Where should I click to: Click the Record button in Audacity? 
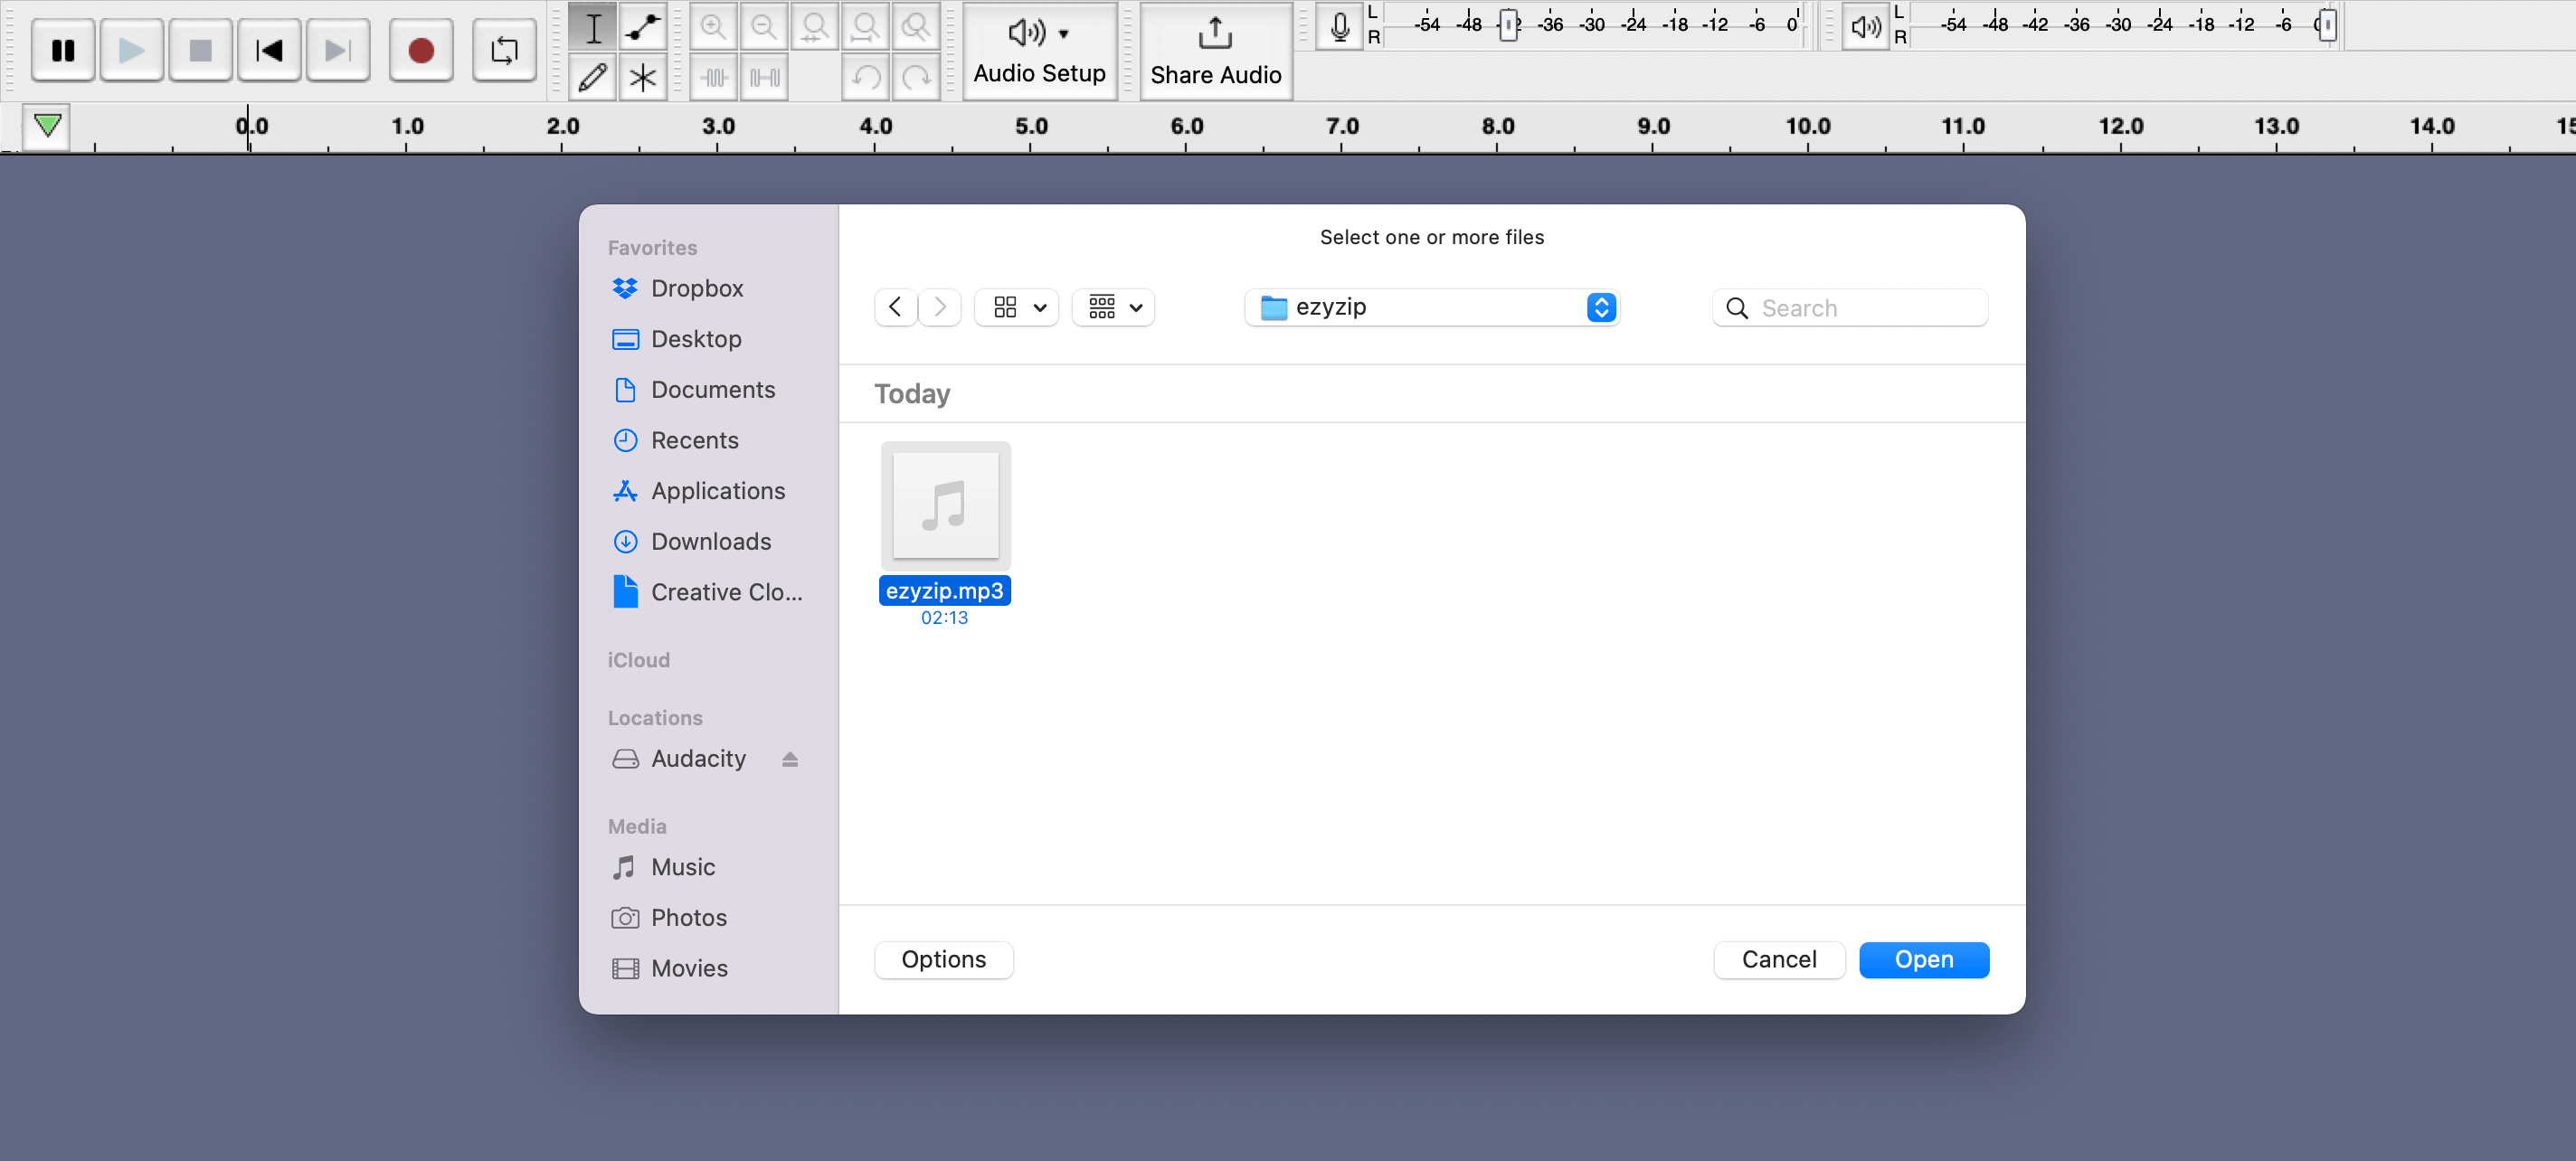[419, 48]
